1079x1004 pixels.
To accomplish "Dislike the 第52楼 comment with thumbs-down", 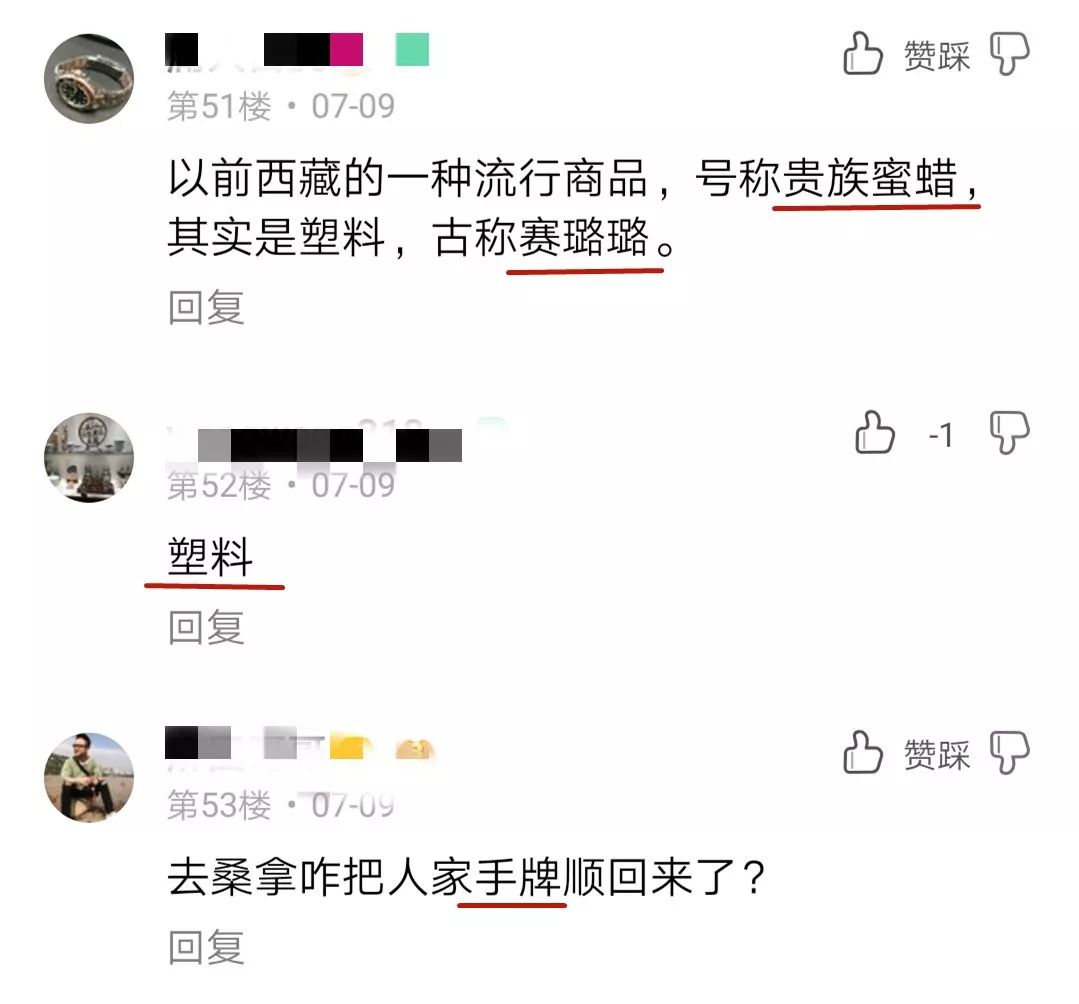I will 1009,433.
